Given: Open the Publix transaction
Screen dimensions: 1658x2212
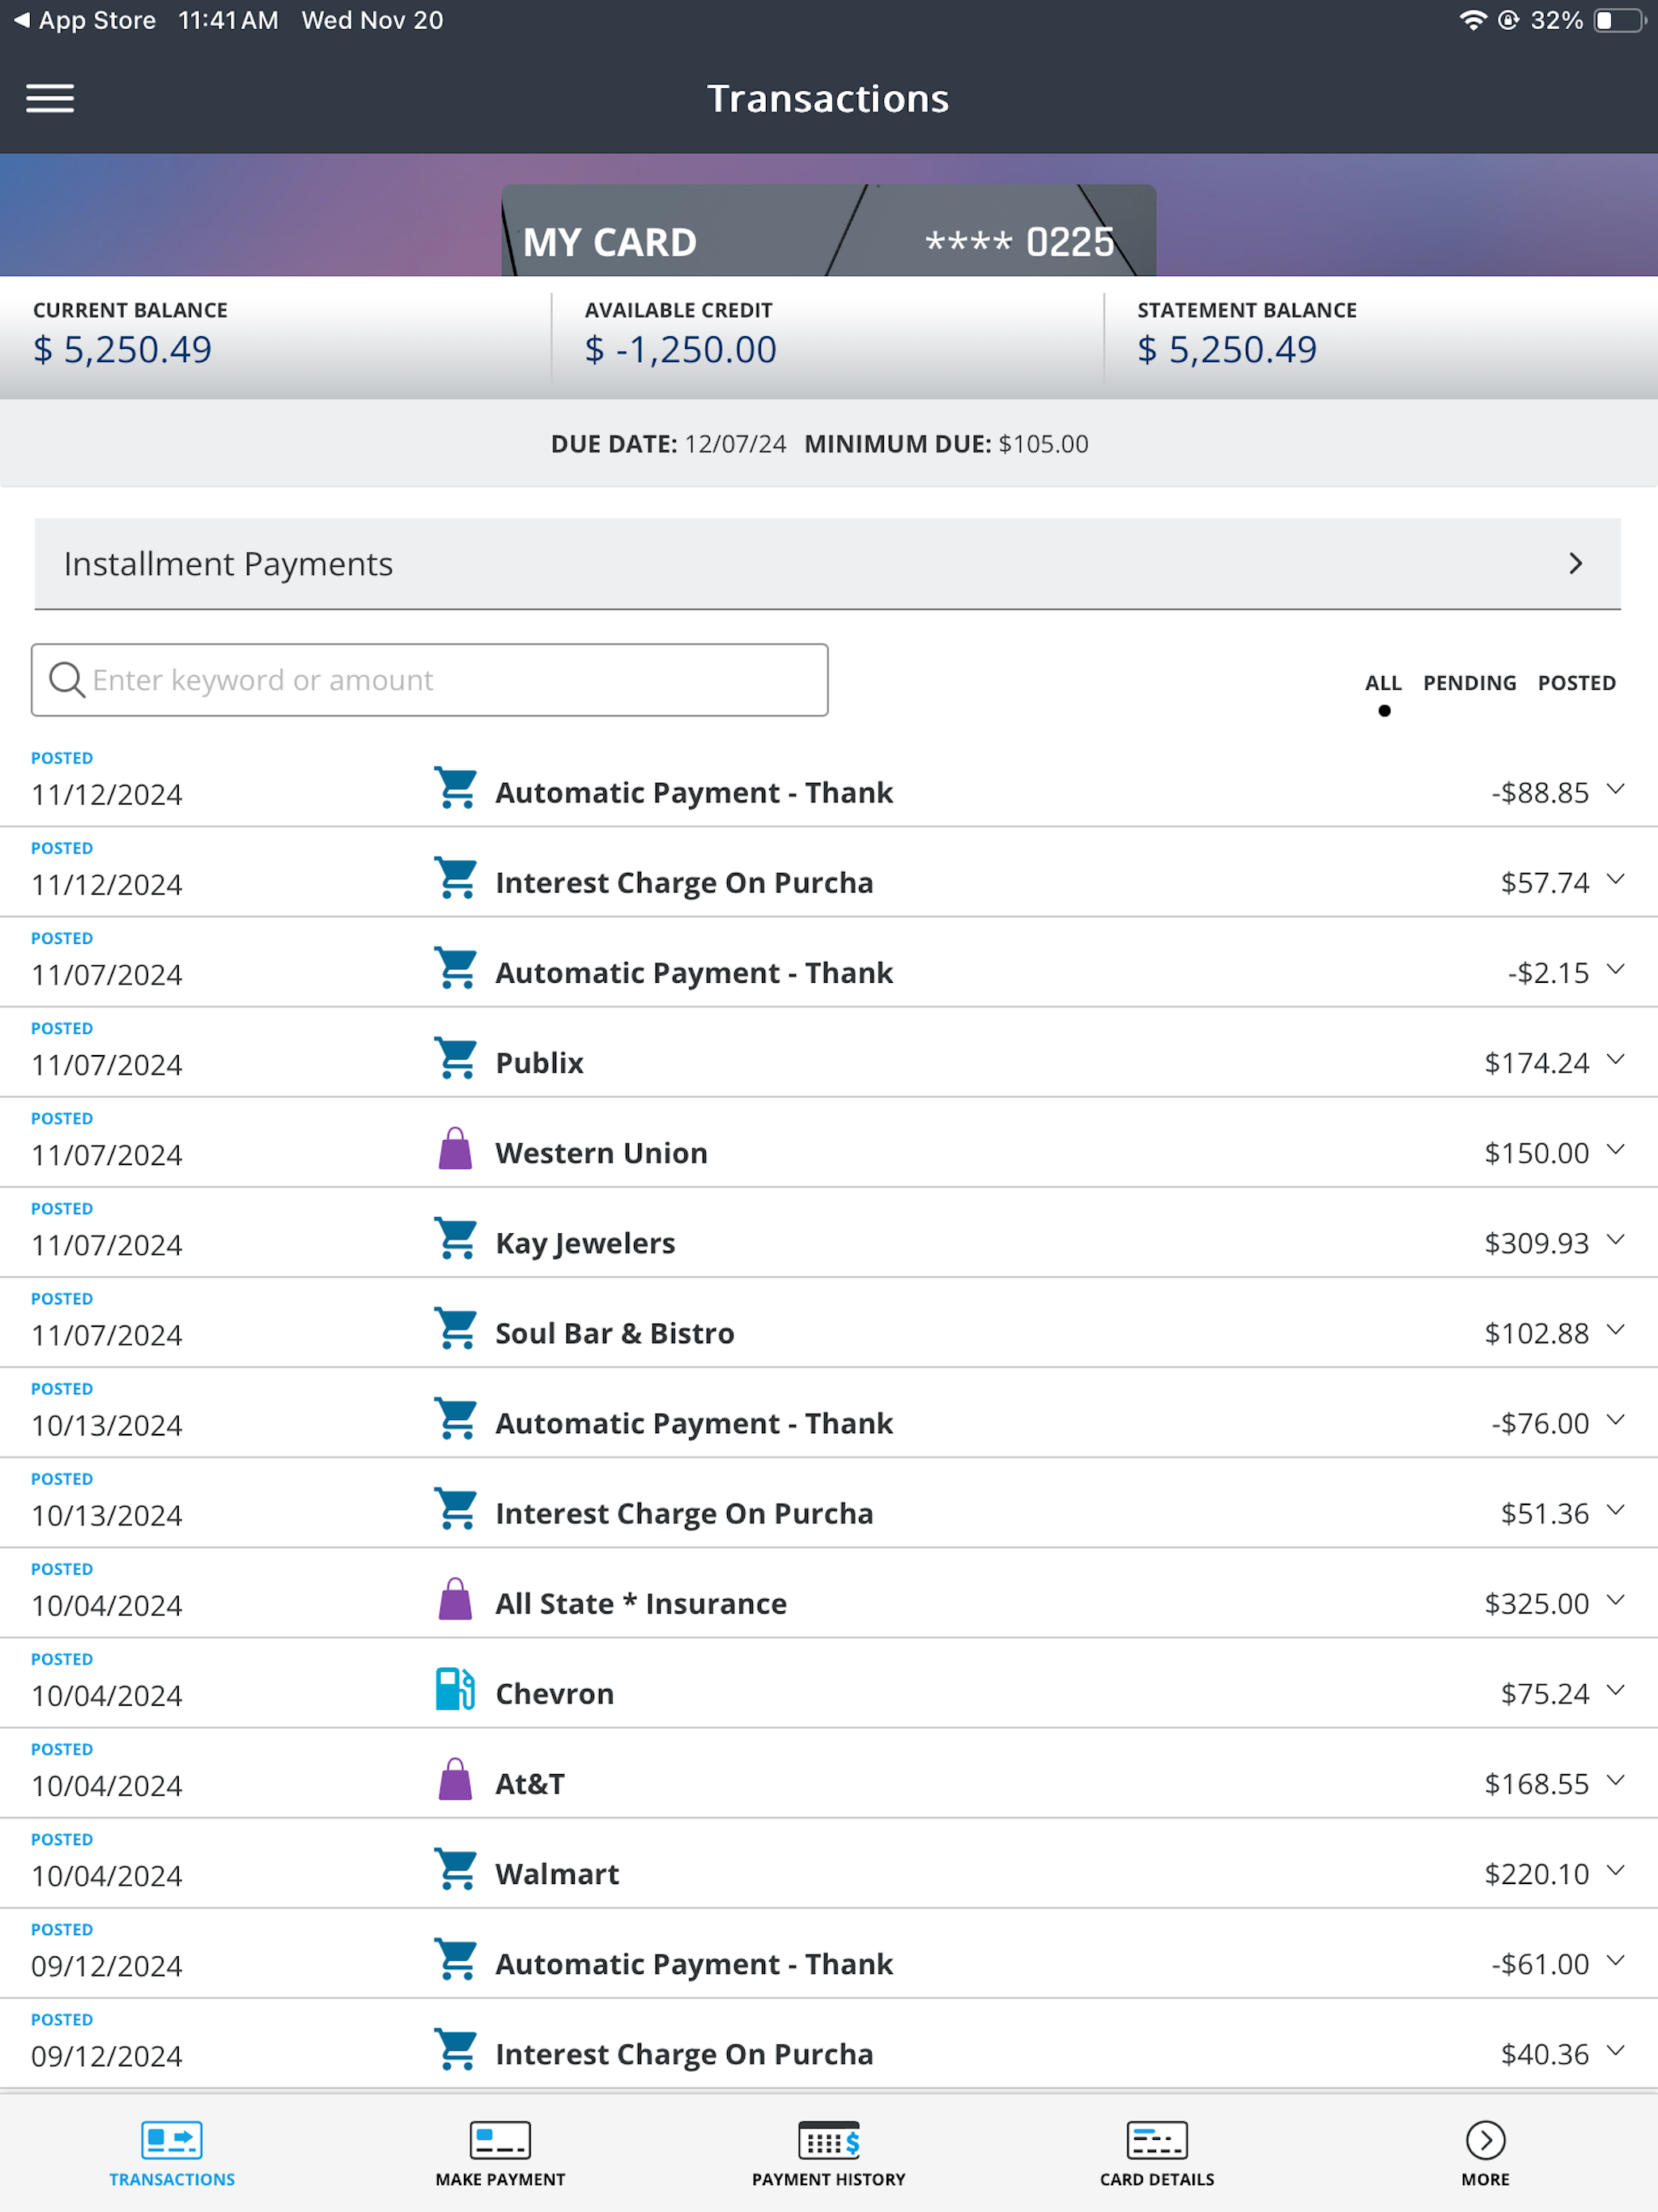Looking at the screenshot, I should tap(829, 1052).
